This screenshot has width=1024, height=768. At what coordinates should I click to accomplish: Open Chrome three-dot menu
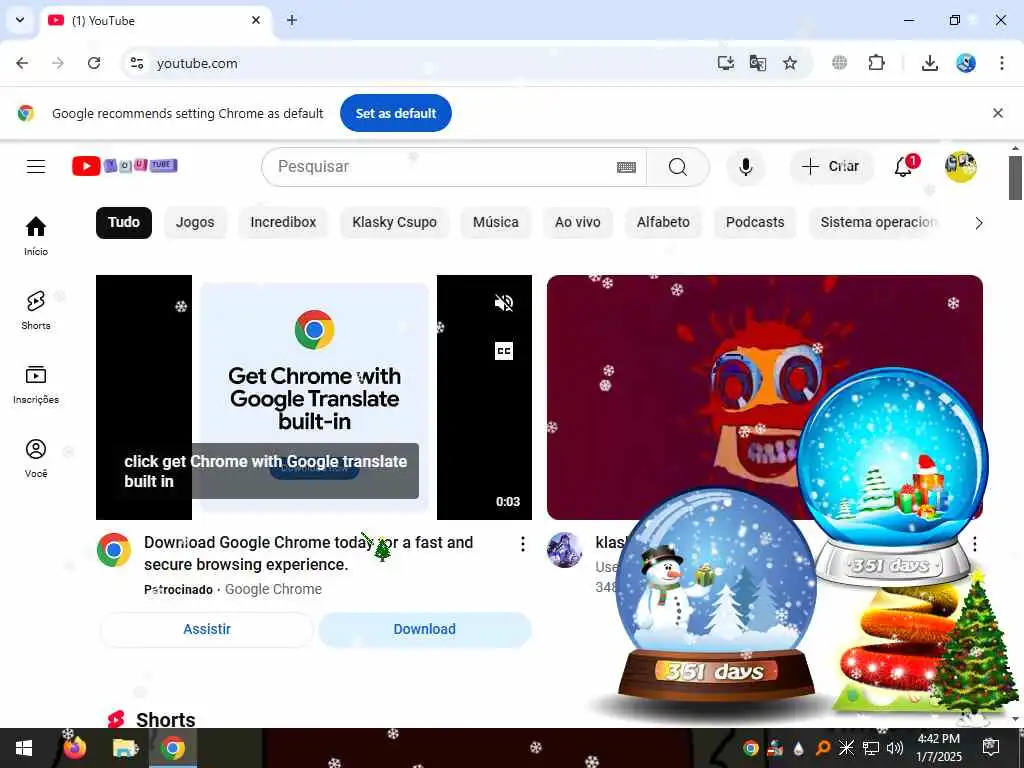1002,63
